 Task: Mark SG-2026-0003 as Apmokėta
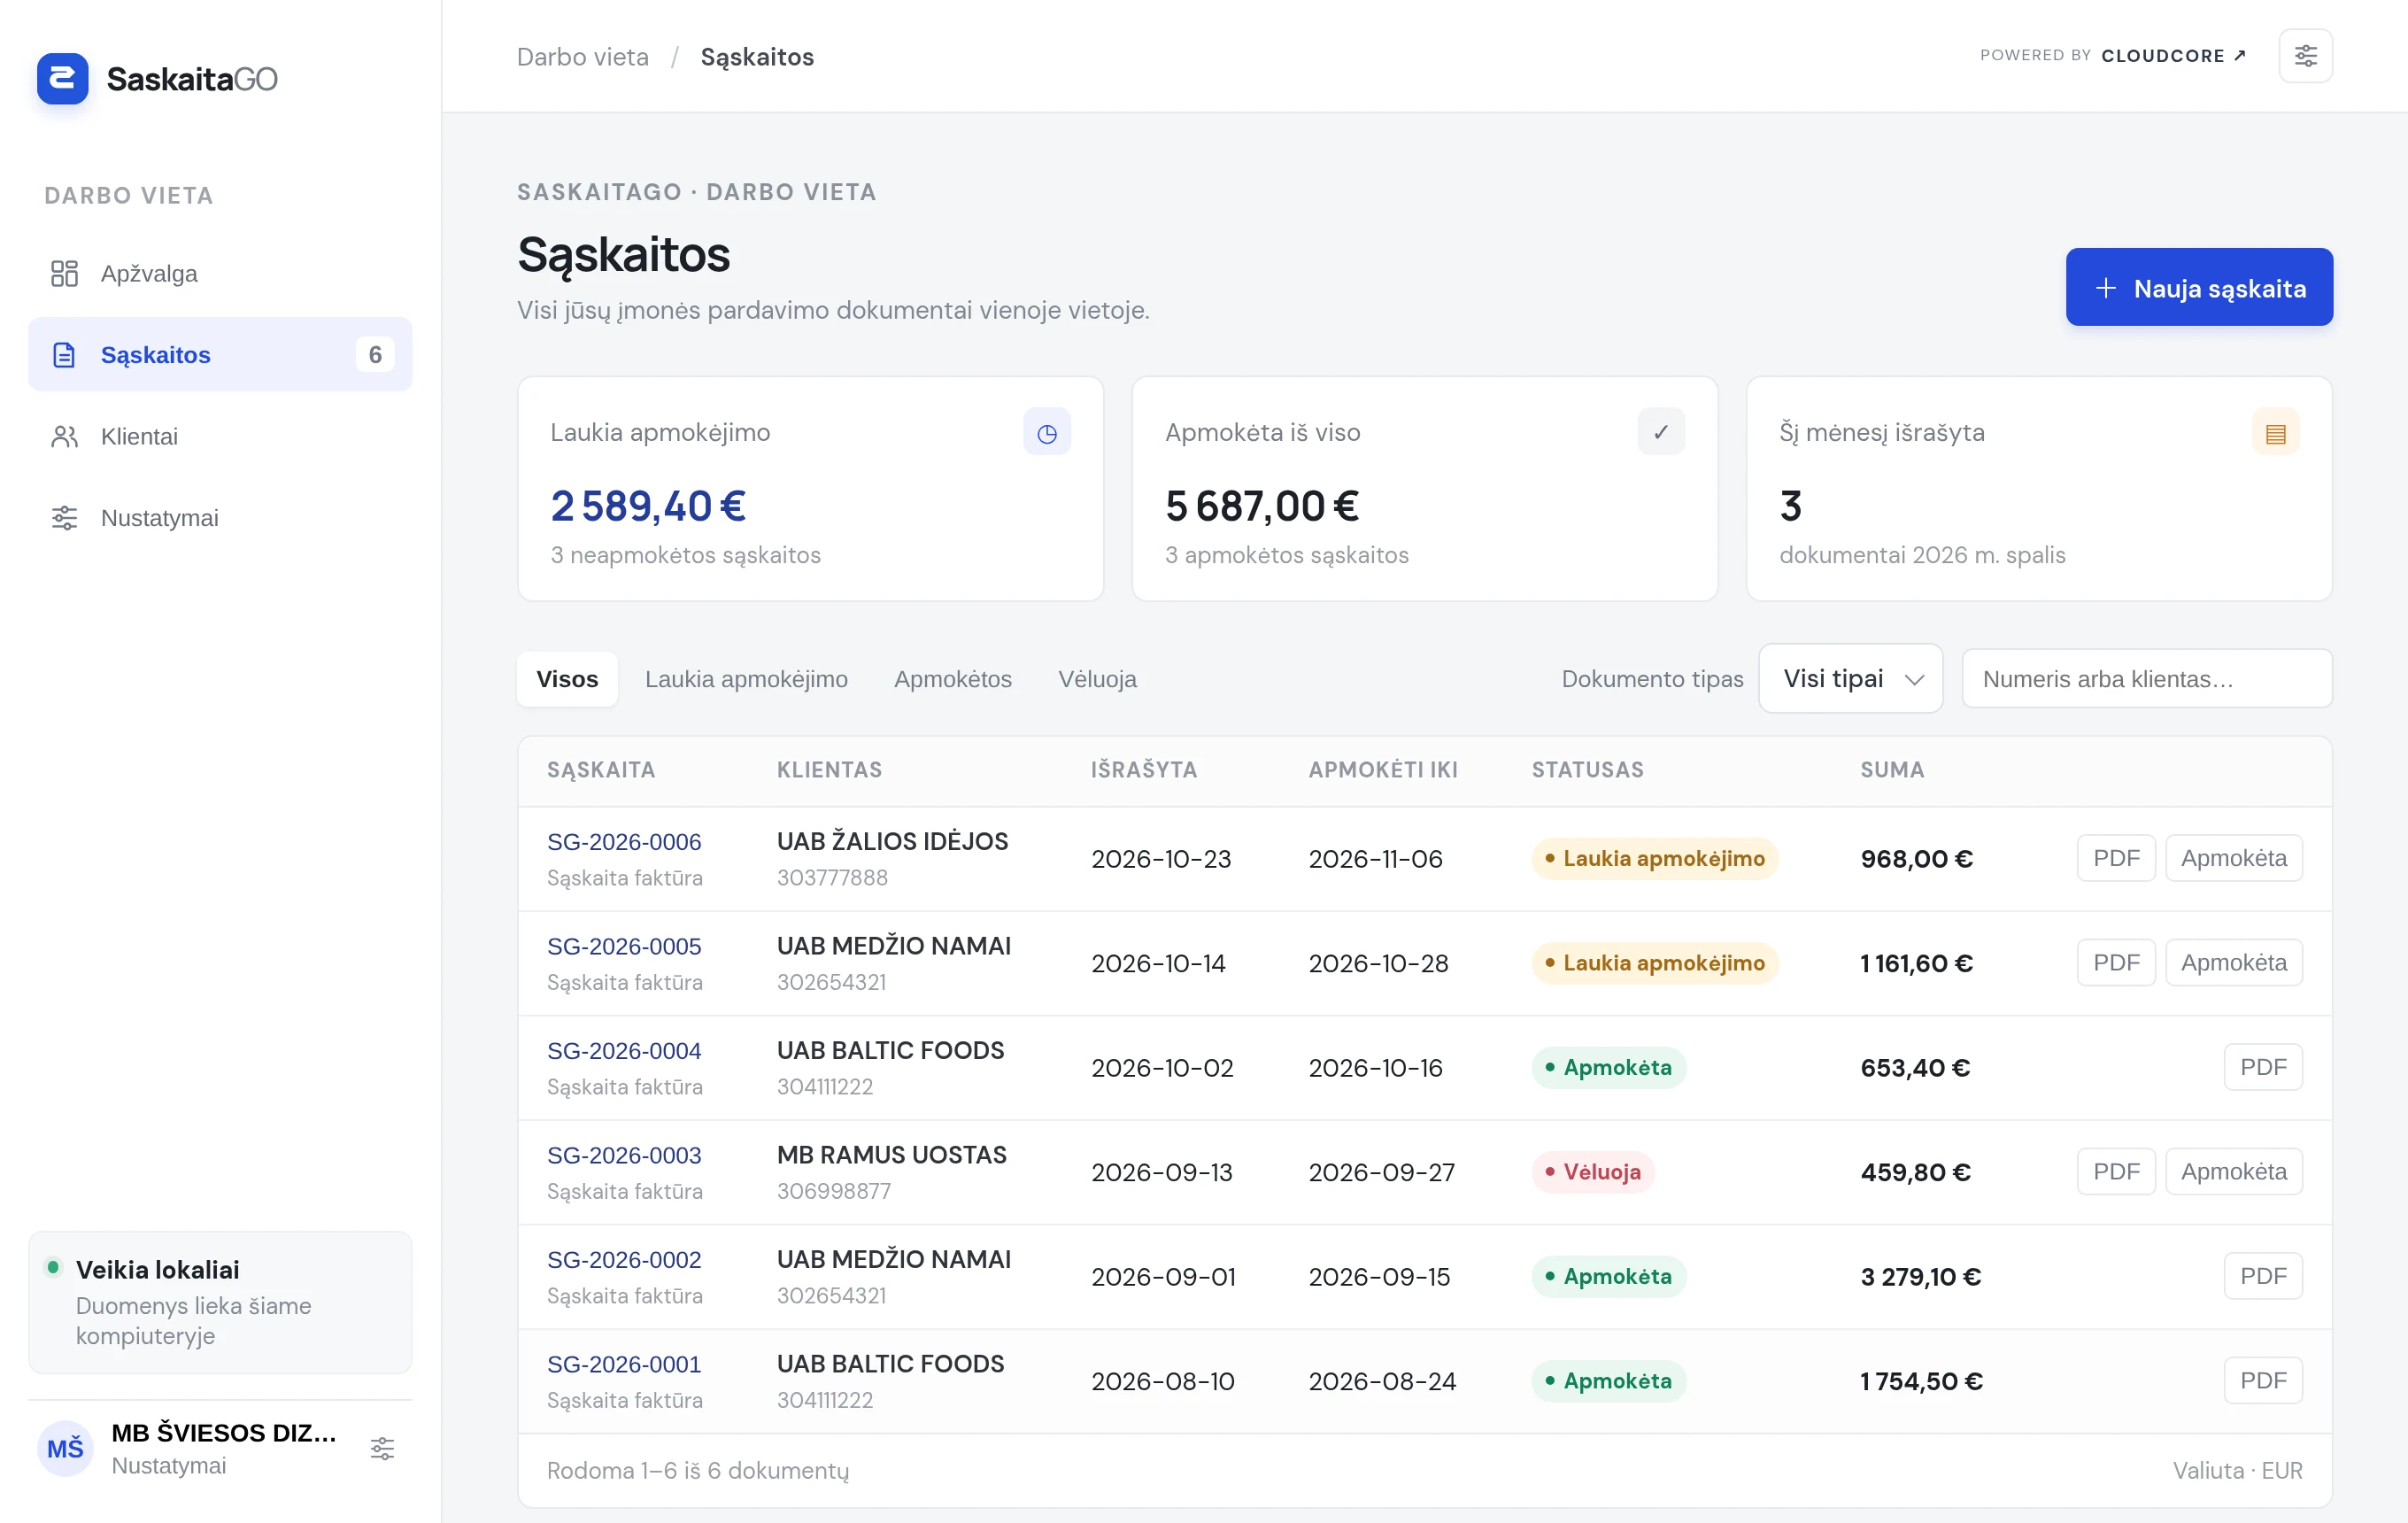(2233, 1172)
